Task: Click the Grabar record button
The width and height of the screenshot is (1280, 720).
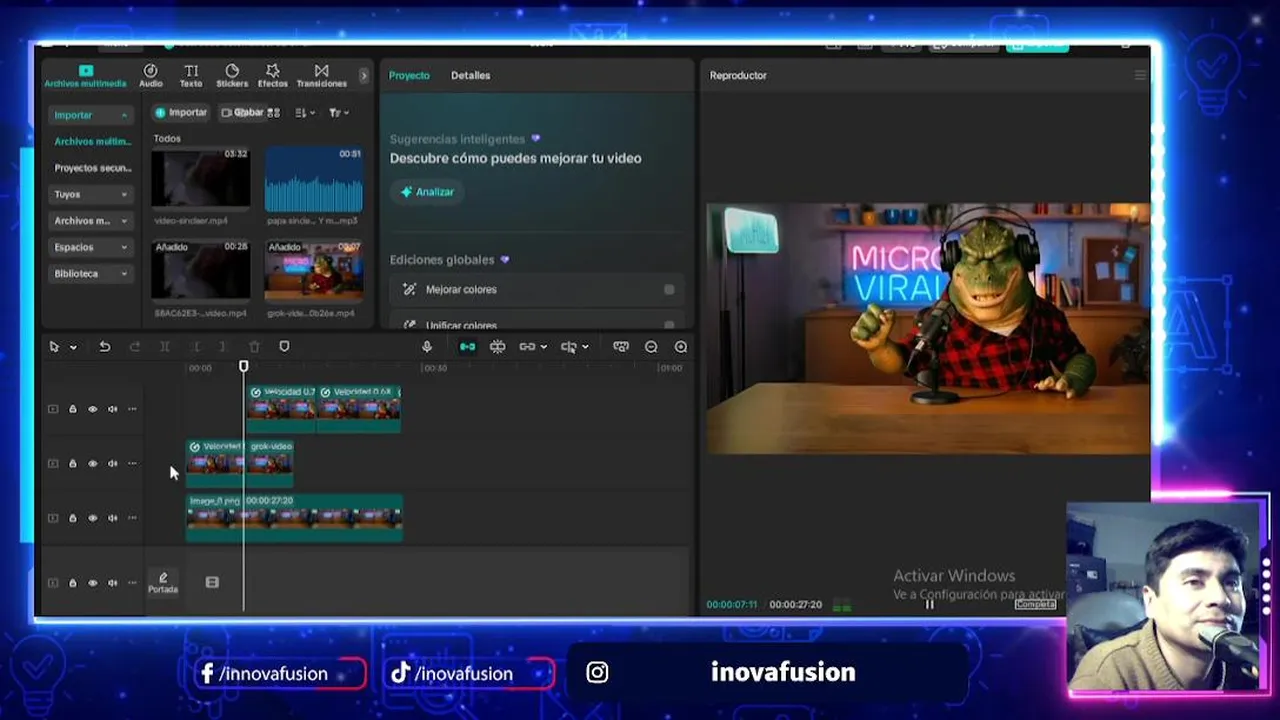Action: tap(242, 113)
